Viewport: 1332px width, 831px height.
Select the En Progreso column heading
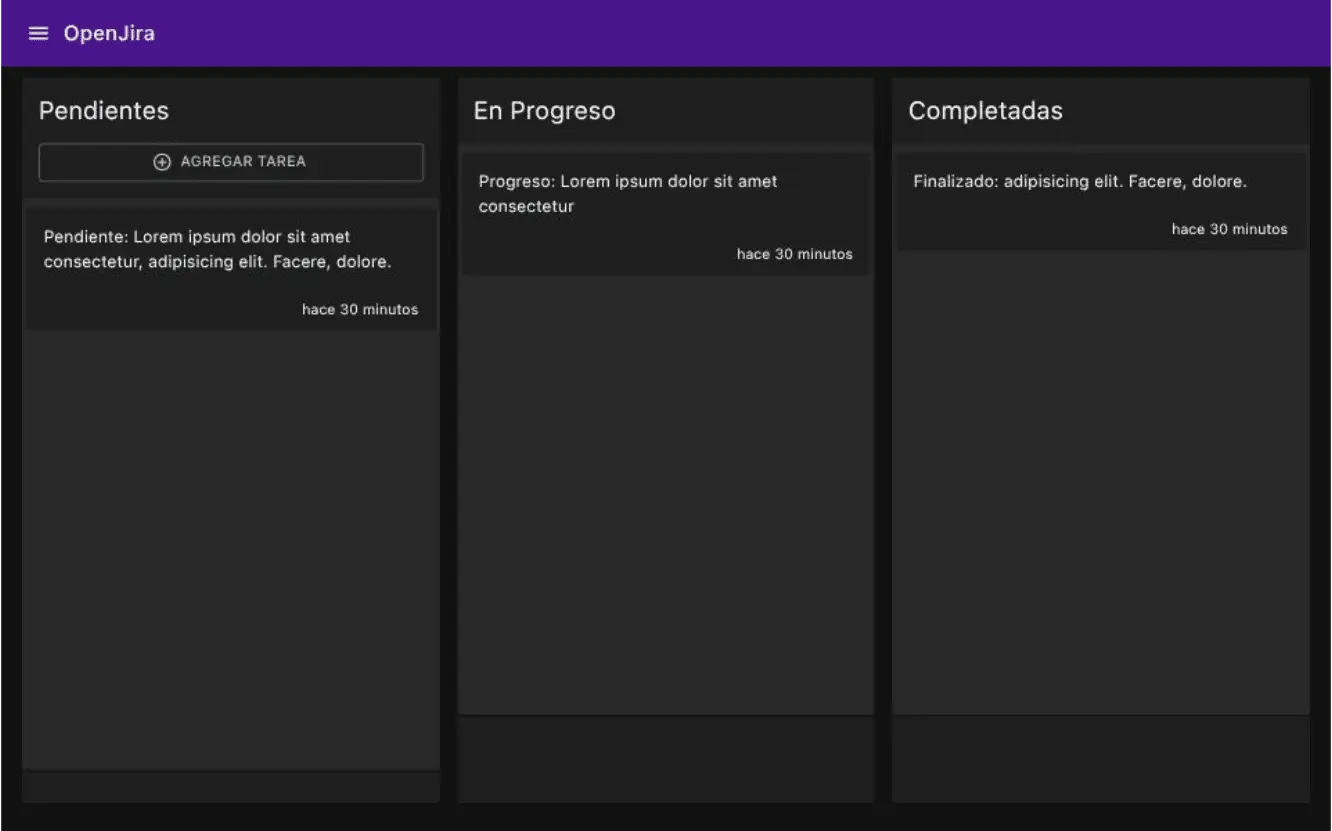point(544,111)
